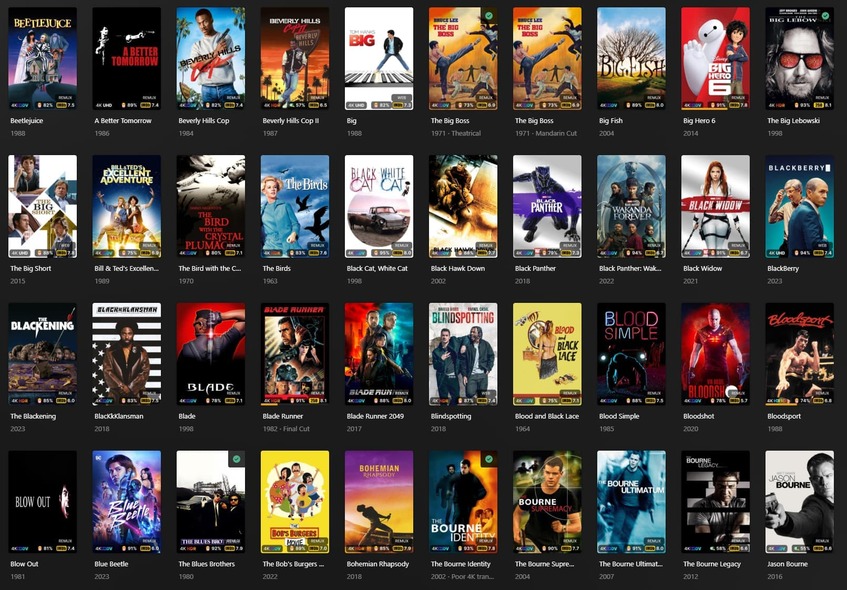Open the Beverly Hills Cop II poster
Viewport: 847px width, 590px height.
point(295,58)
